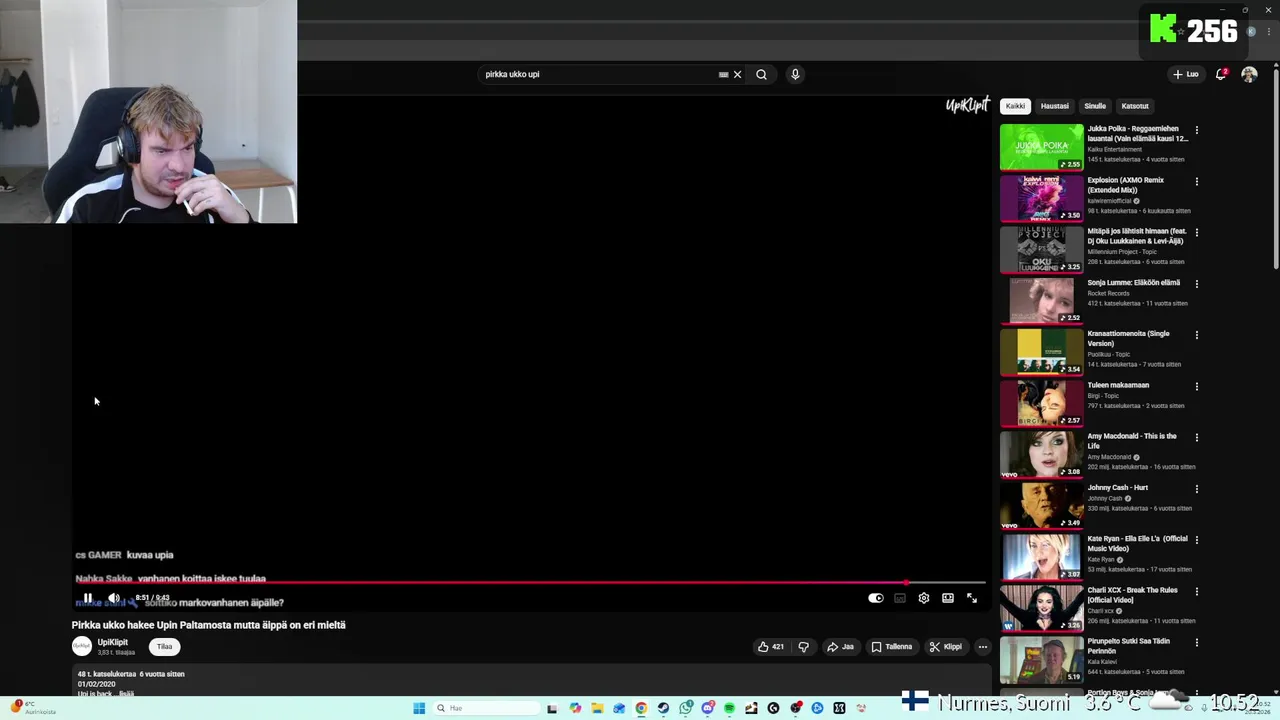Open the Johnny Cash - Hurt video title
The width and height of the screenshot is (1280, 720).
point(1118,488)
